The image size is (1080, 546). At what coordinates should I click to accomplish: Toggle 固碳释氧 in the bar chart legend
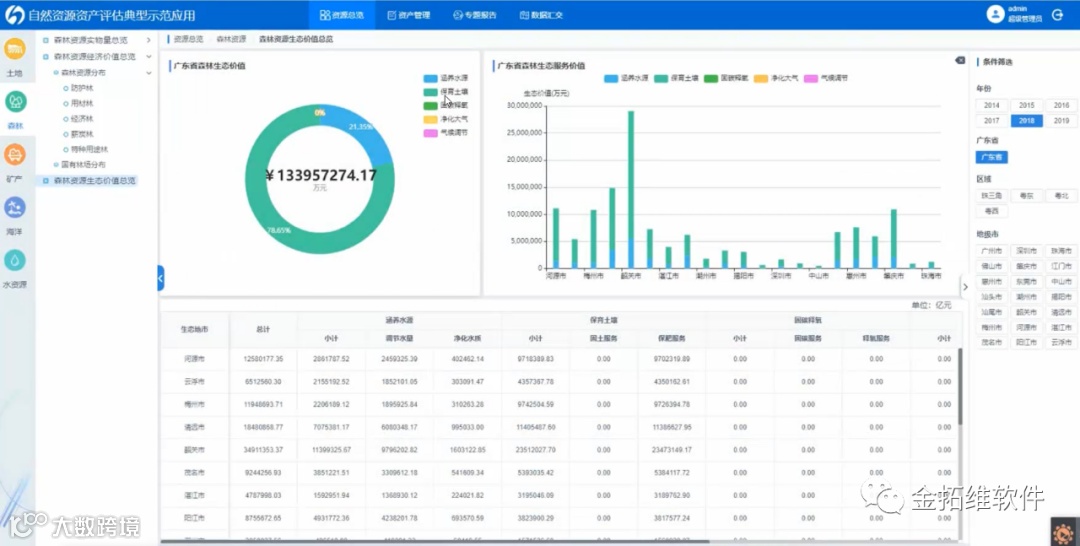[x=726, y=78]
